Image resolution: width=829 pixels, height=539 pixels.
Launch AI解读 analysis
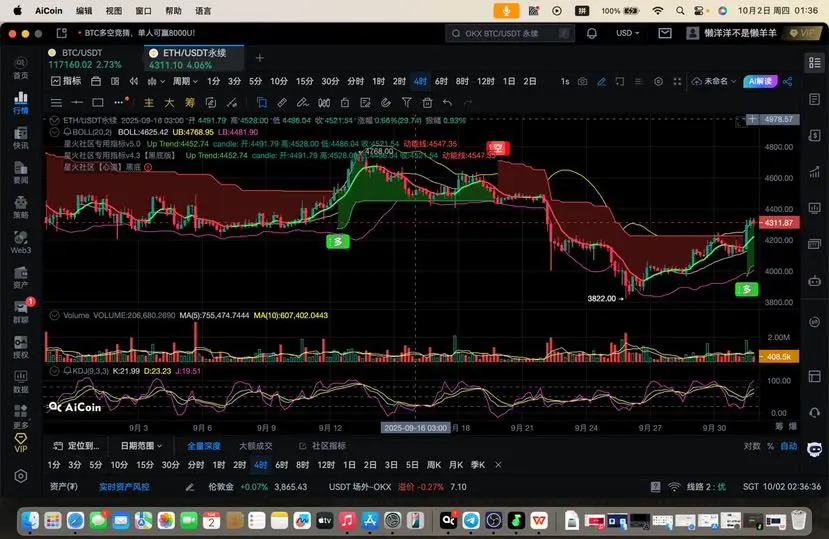tap(760, 81)
